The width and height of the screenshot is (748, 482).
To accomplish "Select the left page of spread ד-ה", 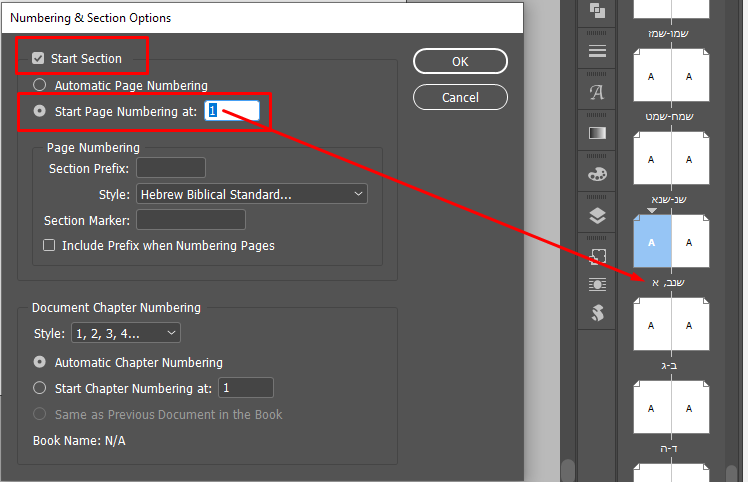I will [652, 408].
